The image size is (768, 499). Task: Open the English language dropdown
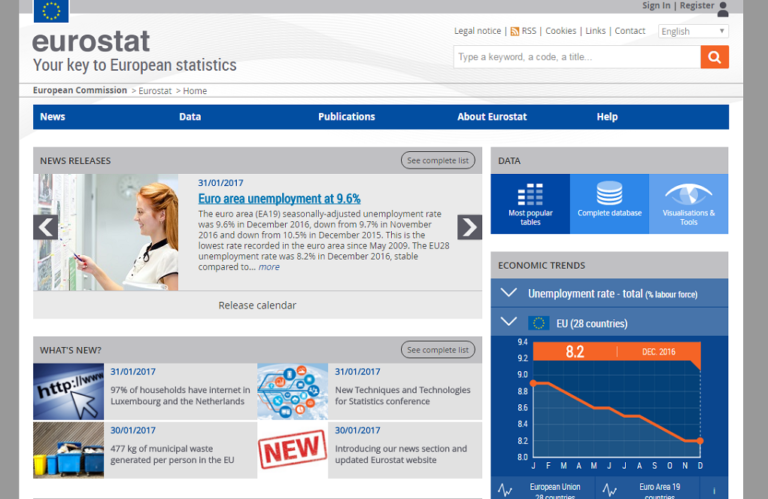(x=693, y=31)
